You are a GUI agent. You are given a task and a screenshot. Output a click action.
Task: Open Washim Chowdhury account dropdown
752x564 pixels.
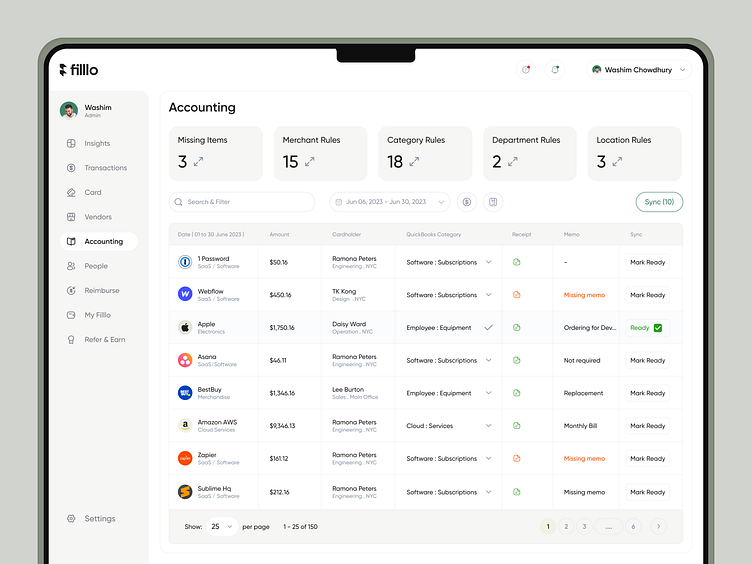coord(640,70)
